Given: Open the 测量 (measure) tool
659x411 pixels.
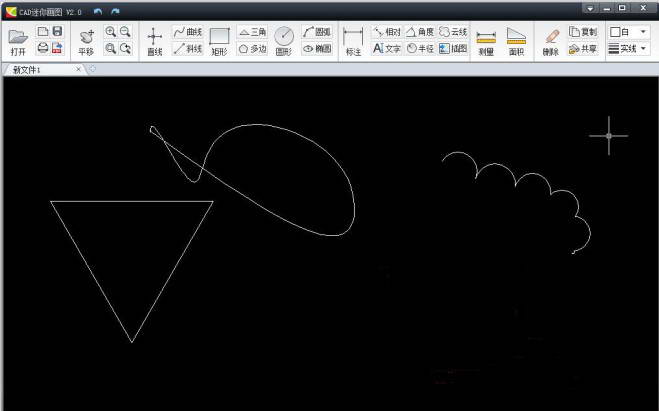Looking at the screenshot, I should [486, 41].
